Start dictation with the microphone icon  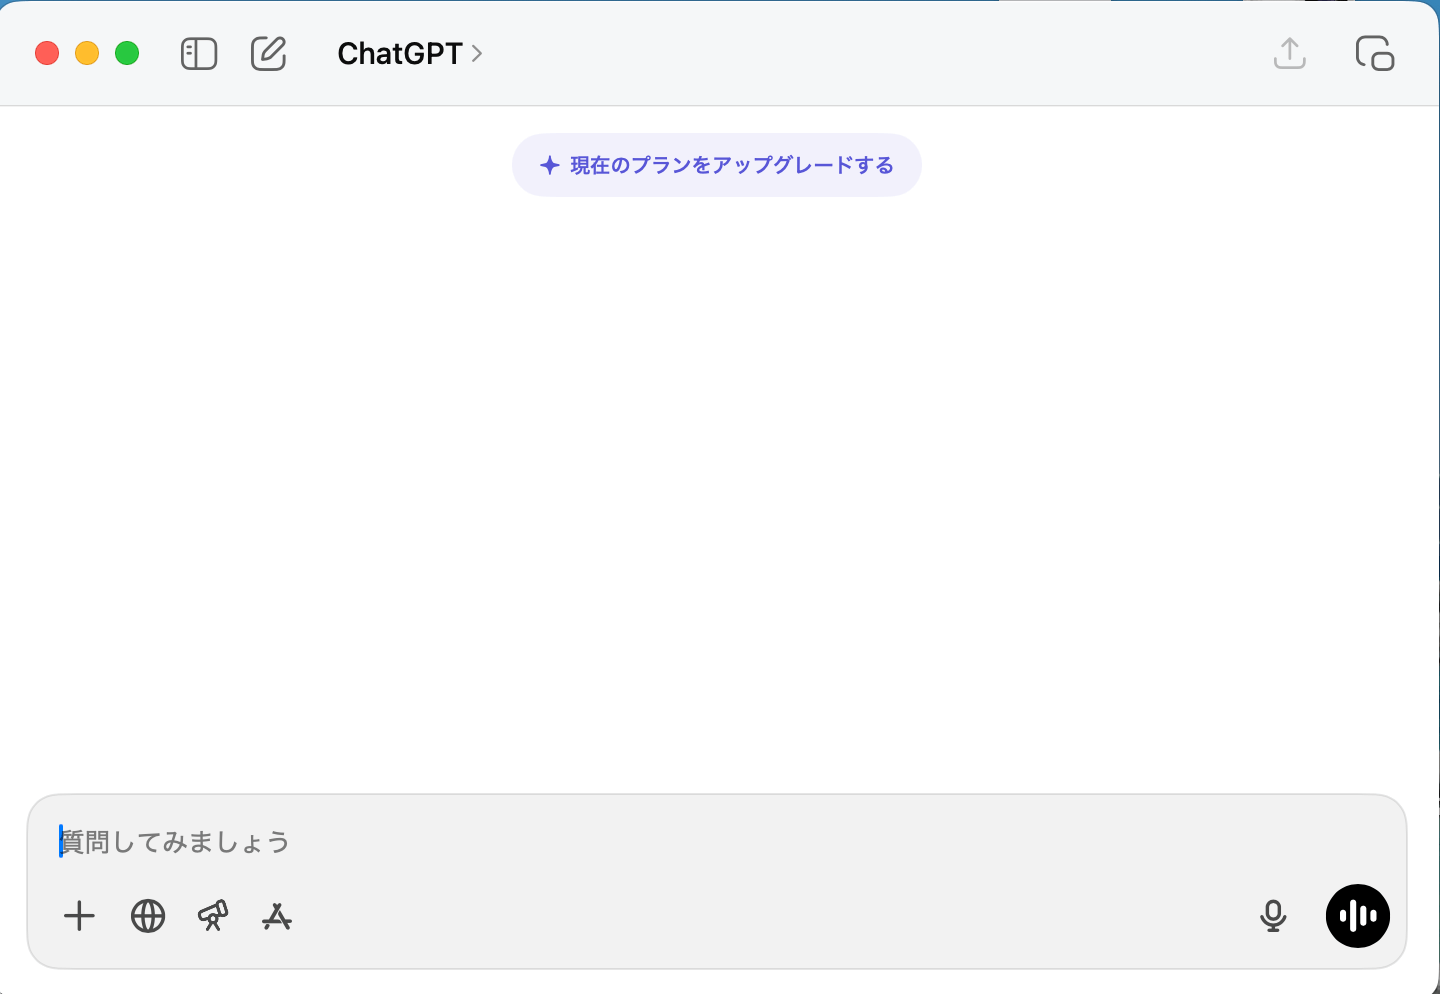tap(1273, 916)
